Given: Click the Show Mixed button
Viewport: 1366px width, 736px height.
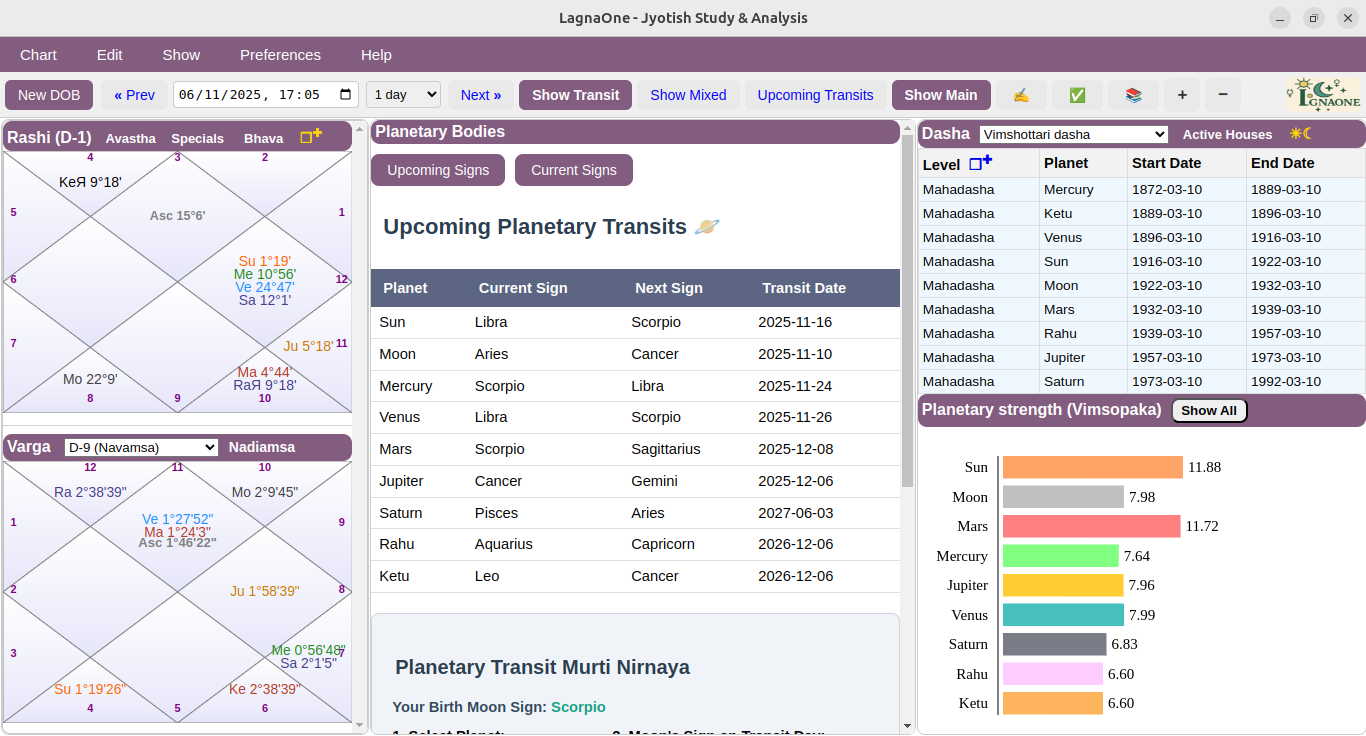Looking at the screenshot, I should click(x=688, y=95).
